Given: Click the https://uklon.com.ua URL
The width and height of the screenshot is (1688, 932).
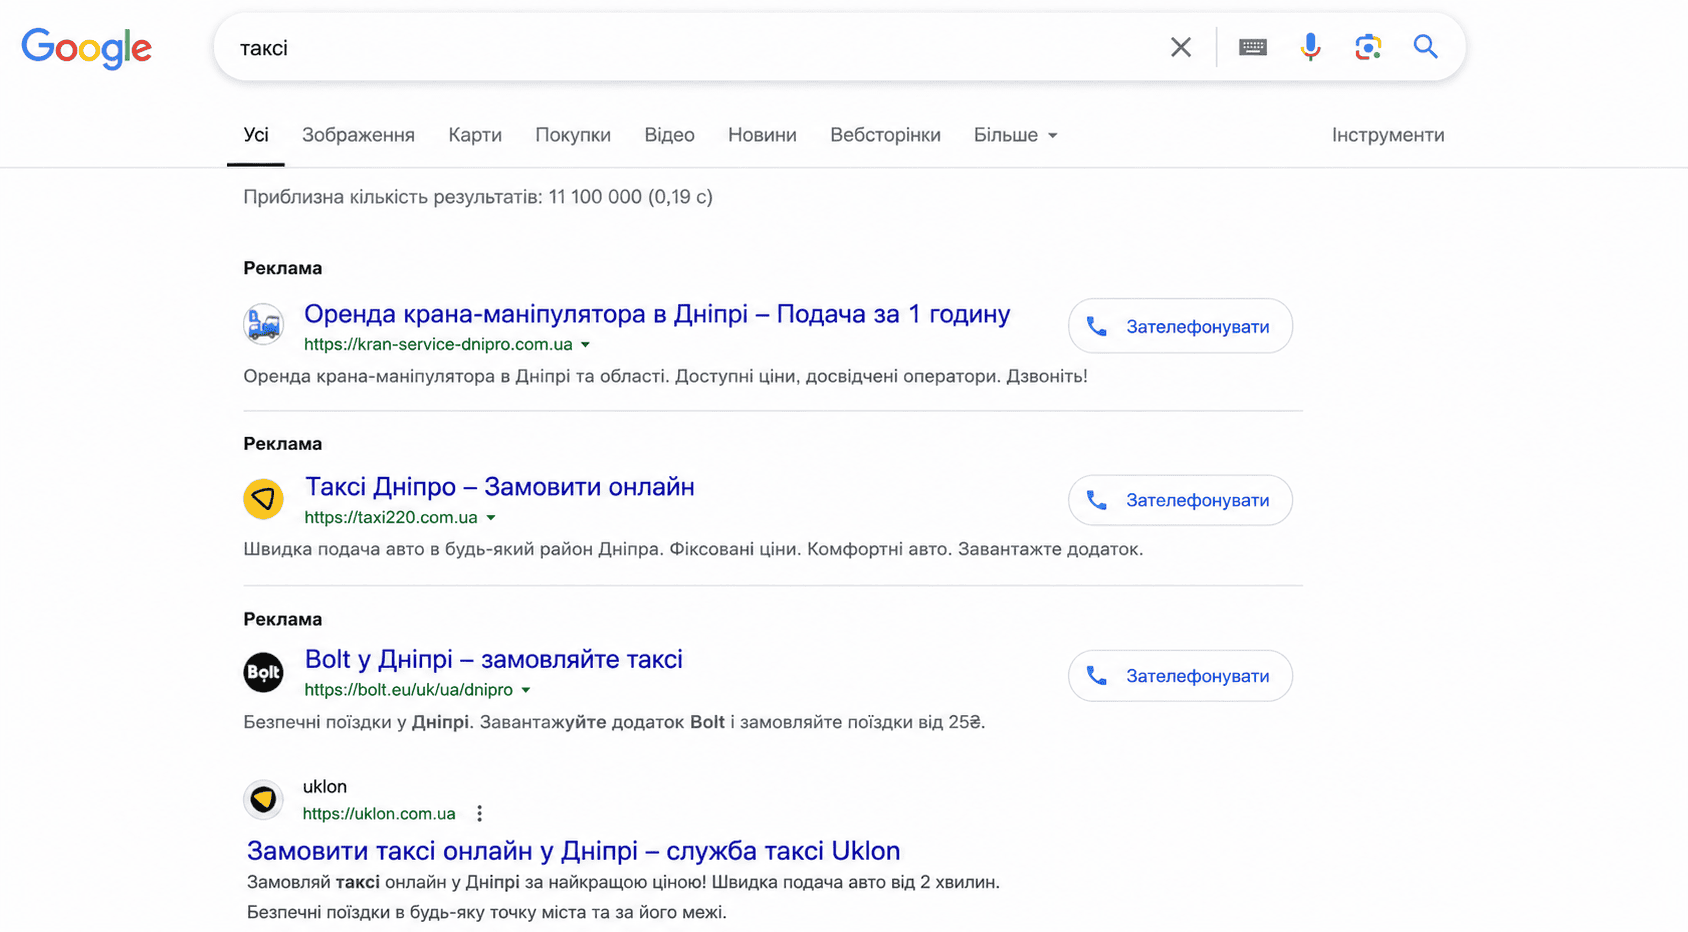Looking at the screenshot, I should coord(379,814).
